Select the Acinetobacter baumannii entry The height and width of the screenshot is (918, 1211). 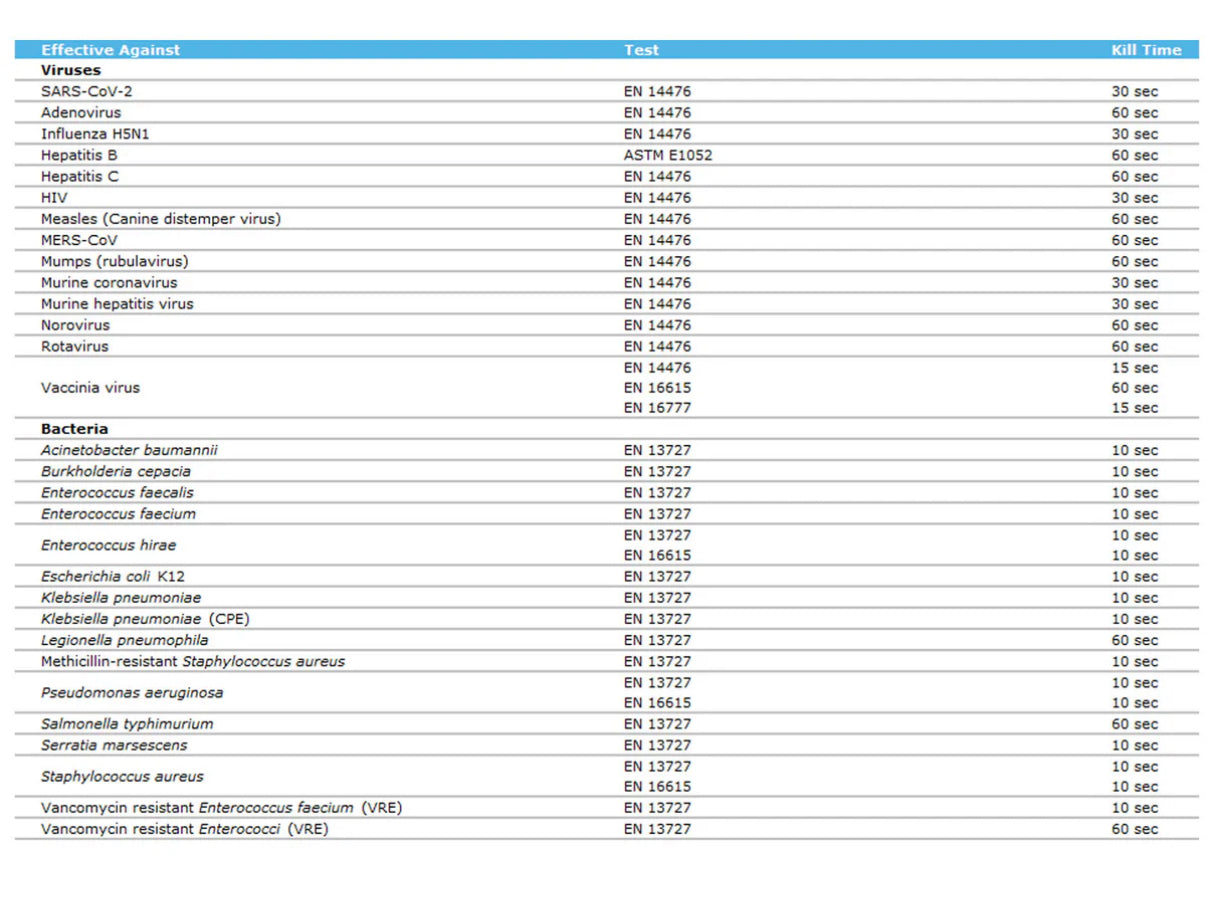tap(129, 450)
